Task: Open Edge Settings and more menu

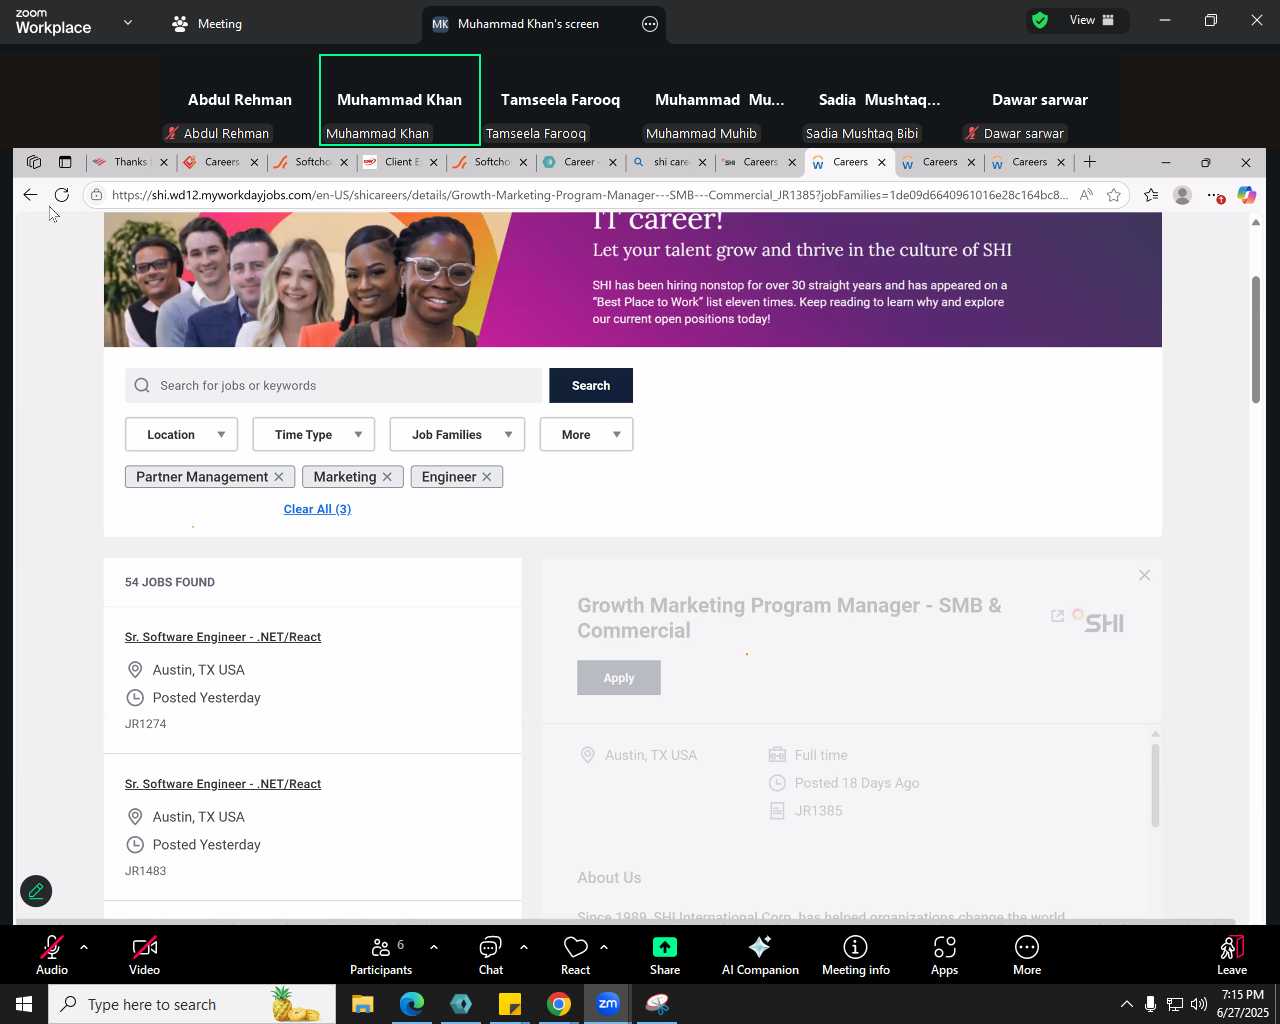Action: [1214, 195]
